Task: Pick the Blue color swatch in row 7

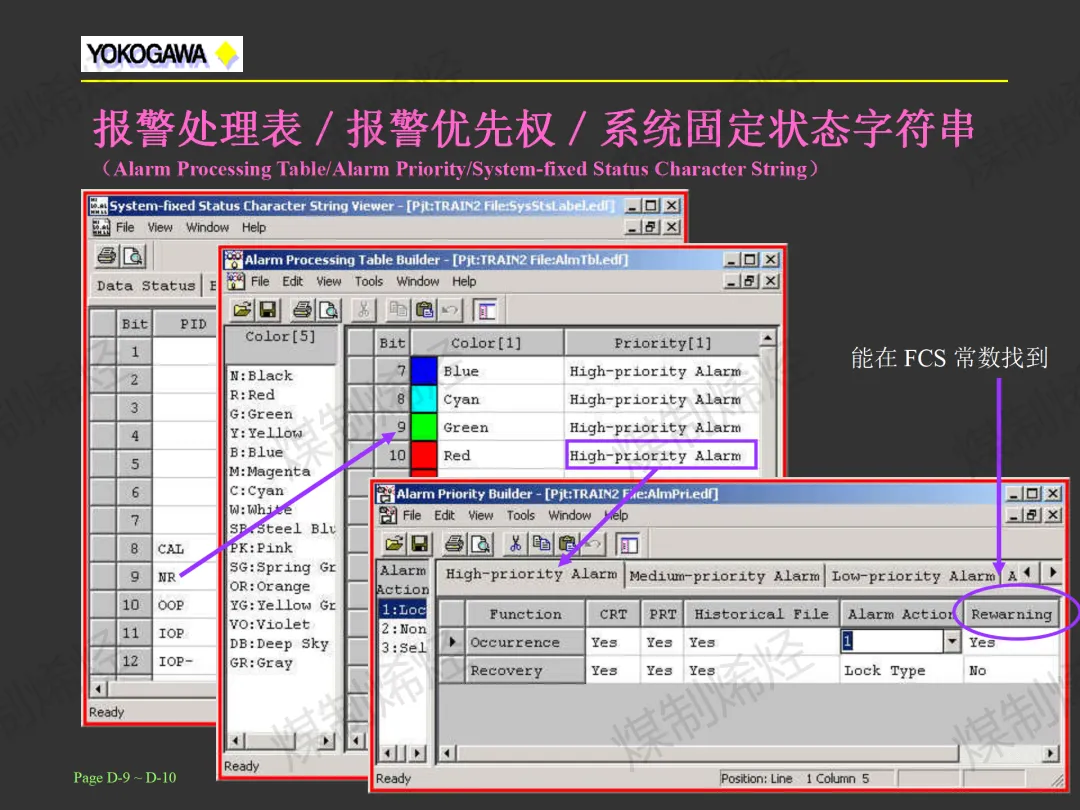Action: tap(424, 371)
